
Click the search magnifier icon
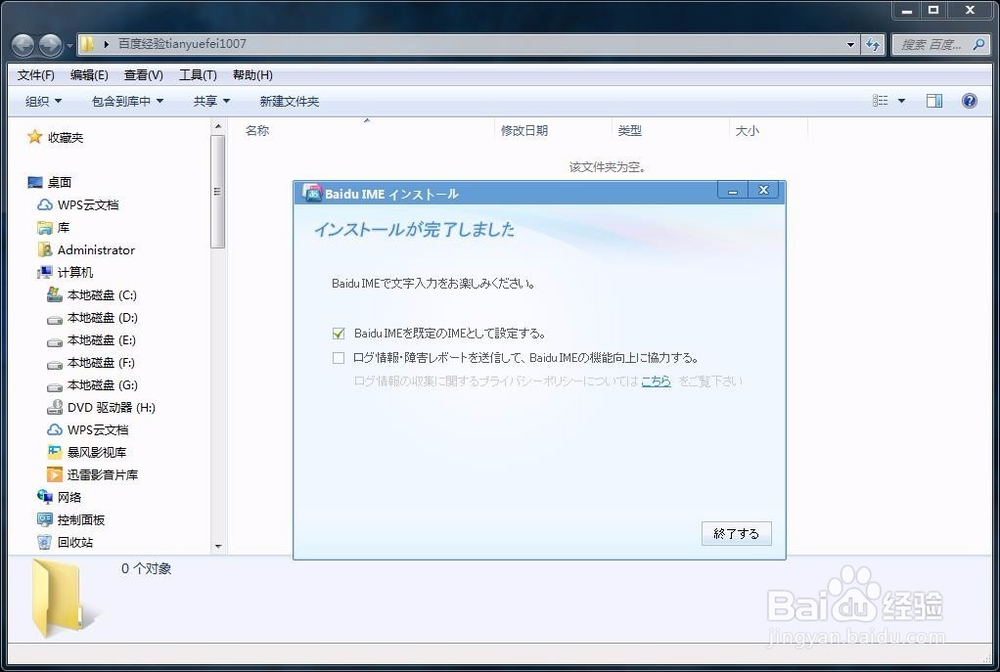click(x=978, y=44)
